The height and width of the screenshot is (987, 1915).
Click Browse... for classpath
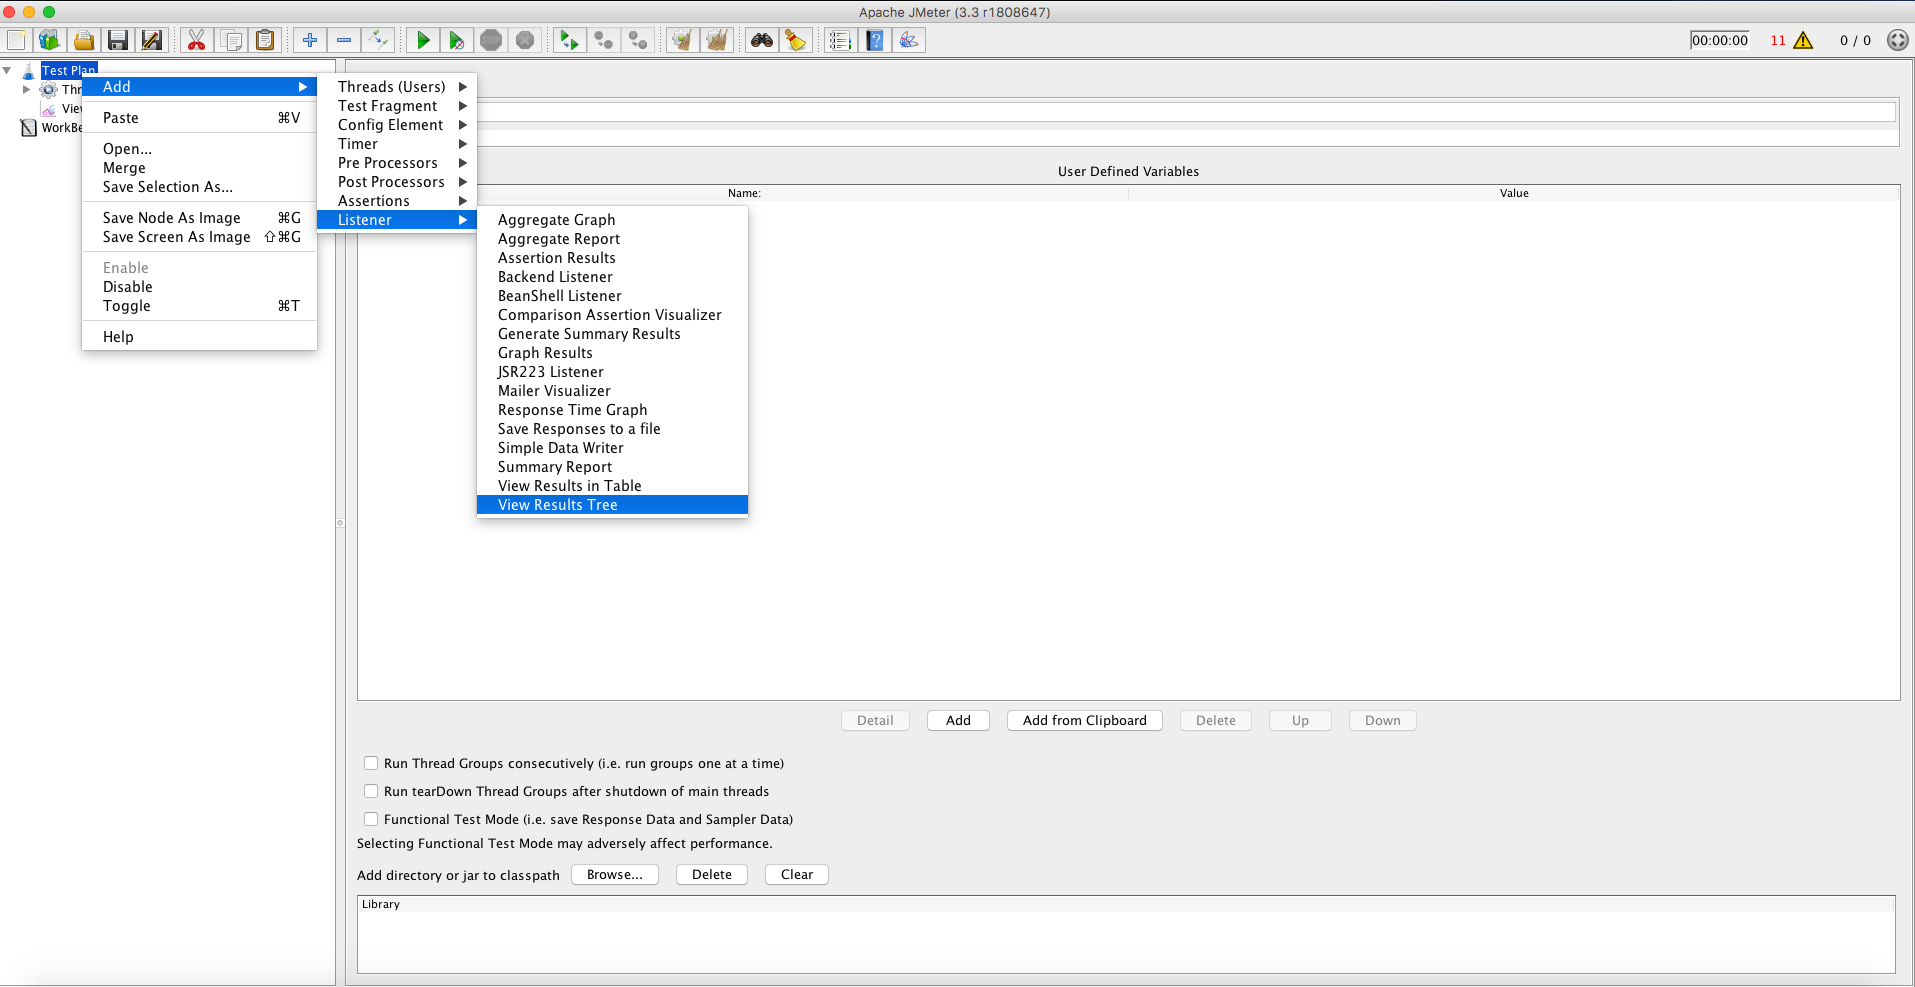[x=615, y=874]
